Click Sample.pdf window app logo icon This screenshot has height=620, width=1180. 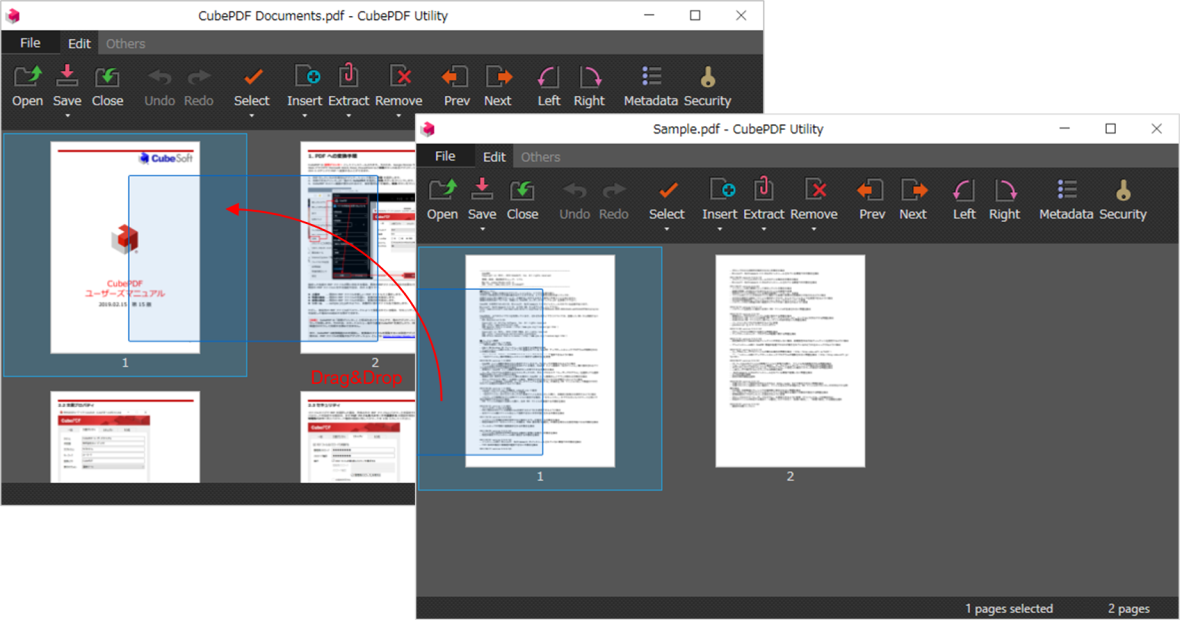428,129
